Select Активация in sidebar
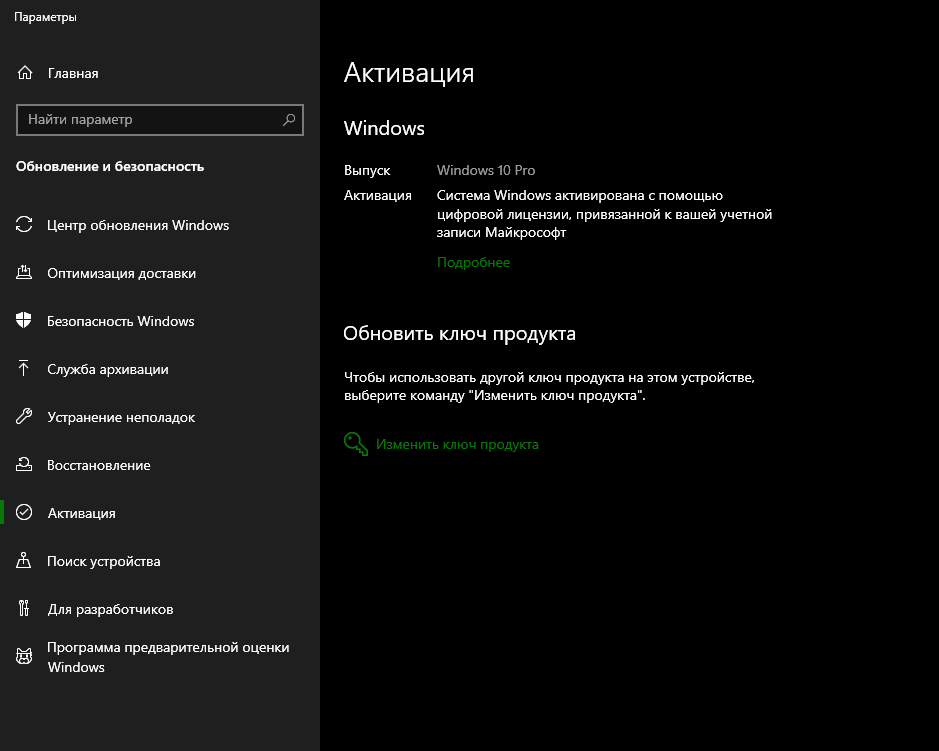Screen dimensions: 939x751 (x=81, y=513)
